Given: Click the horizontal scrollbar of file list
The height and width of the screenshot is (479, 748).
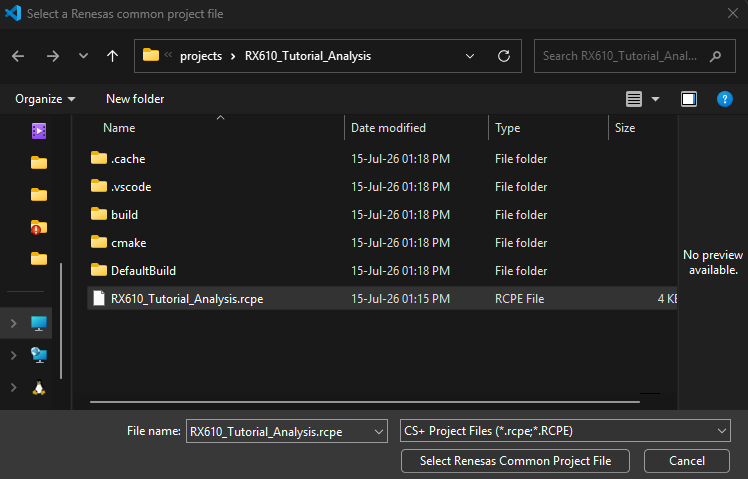Looking at the screenshot, I should coord(365,402).
